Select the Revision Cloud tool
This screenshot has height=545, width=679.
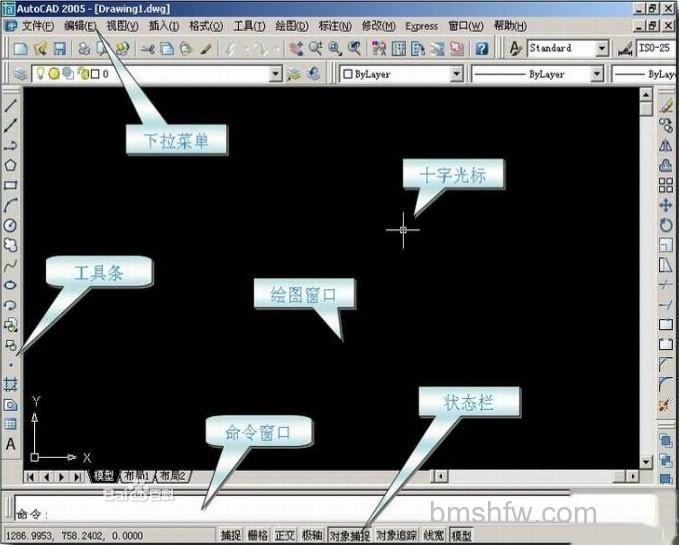point(10,245)
